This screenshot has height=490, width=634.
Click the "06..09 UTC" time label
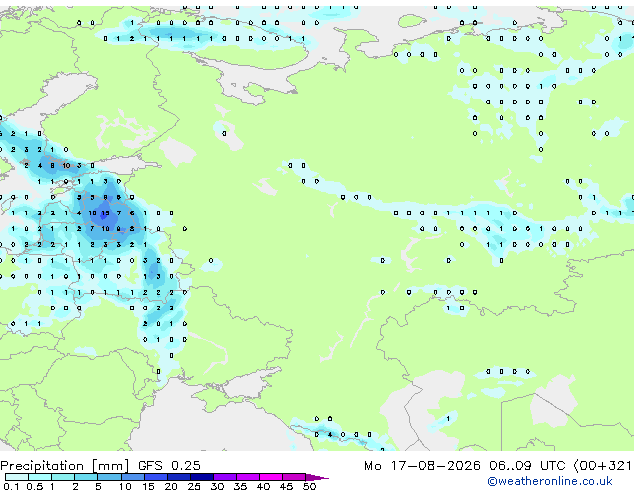[527, 466]
